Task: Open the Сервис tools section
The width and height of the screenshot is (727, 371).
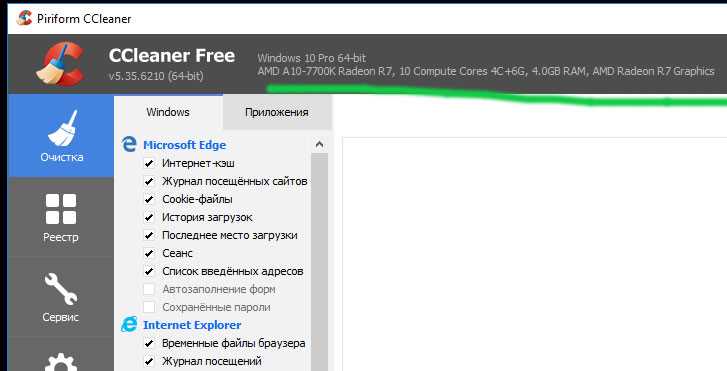Action: [x=61, y=298]
